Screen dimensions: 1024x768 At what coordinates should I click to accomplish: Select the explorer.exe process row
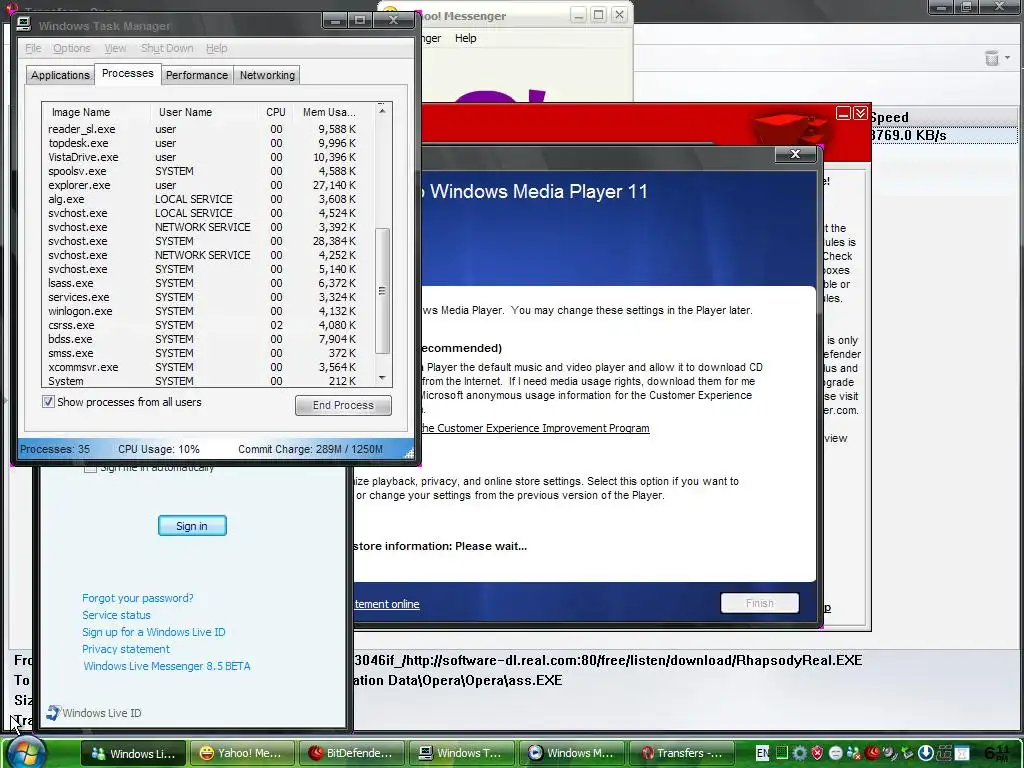[x=208, y=185]
